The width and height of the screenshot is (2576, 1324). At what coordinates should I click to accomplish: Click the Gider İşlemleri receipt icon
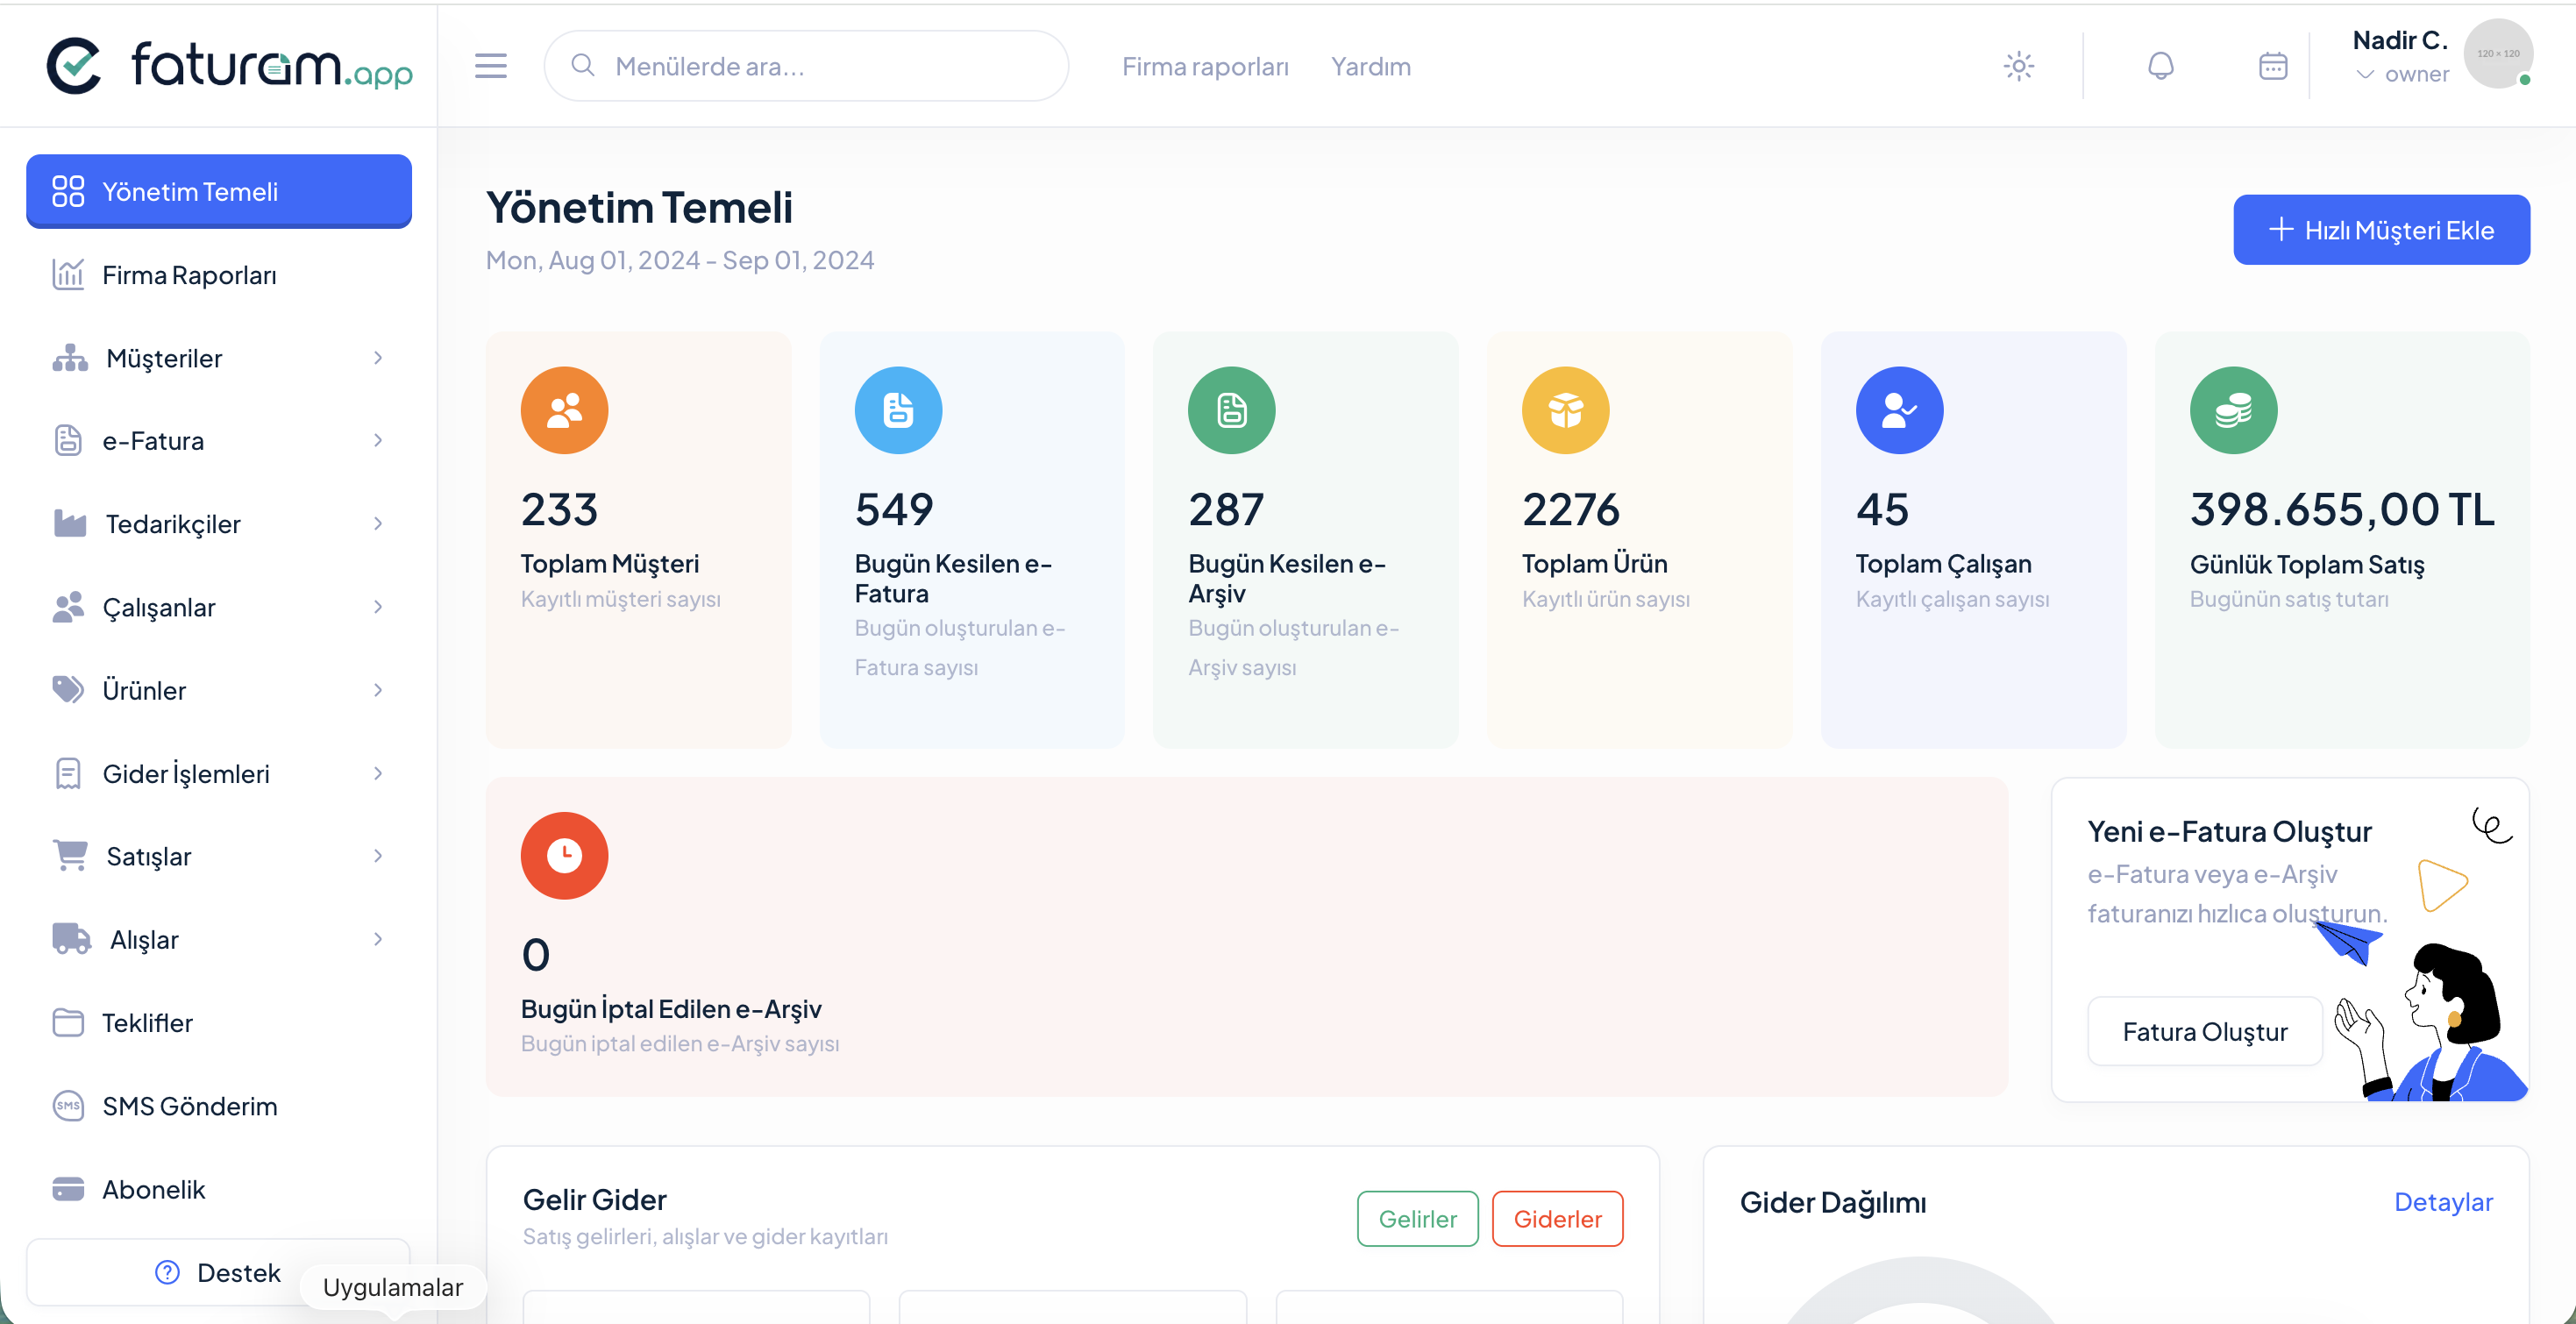[68, 773]
